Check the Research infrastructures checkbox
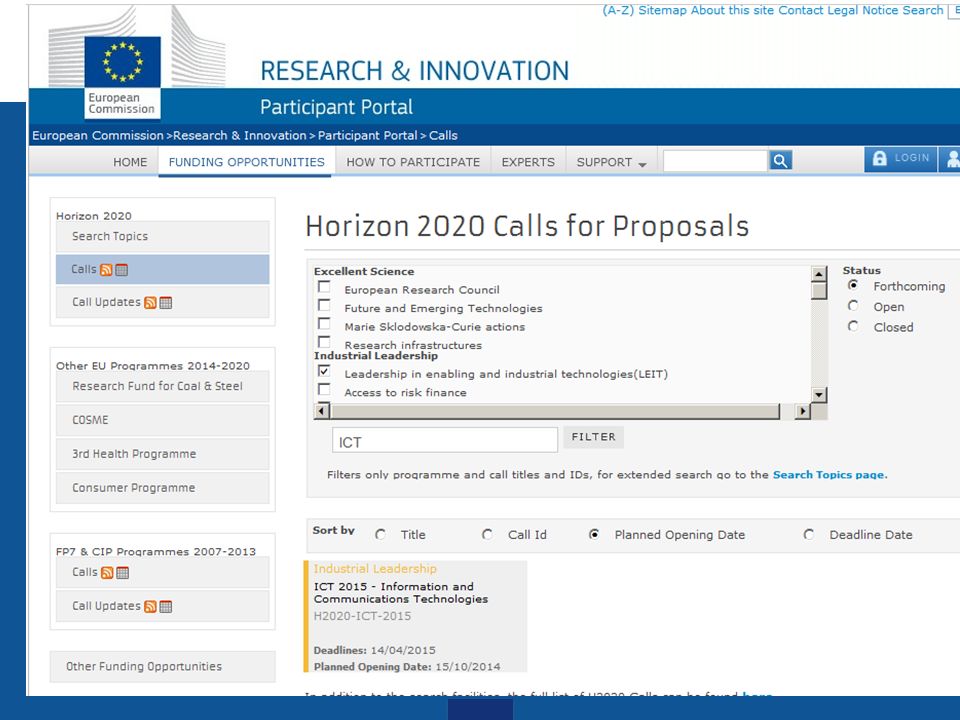The image size is (960, 720). [x=324, y=342]
